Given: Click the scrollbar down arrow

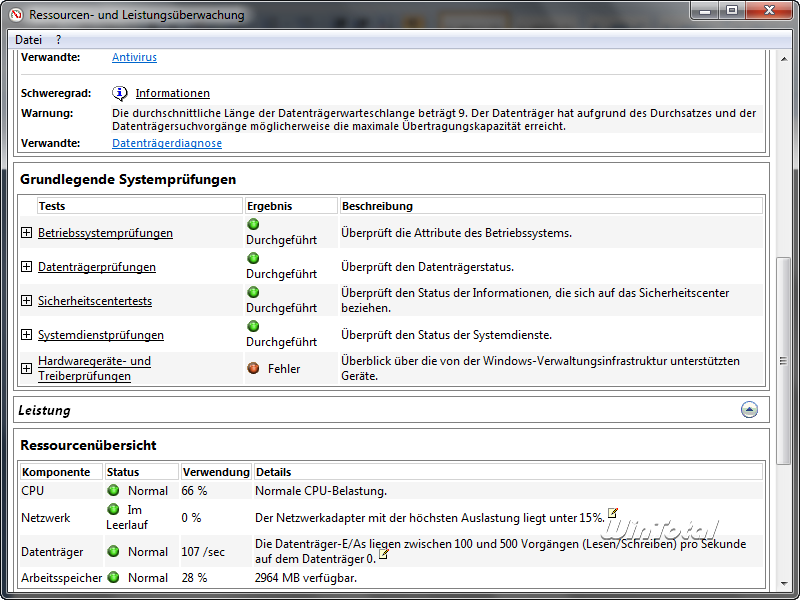Looking at the screenshot, I should (784, 583).
